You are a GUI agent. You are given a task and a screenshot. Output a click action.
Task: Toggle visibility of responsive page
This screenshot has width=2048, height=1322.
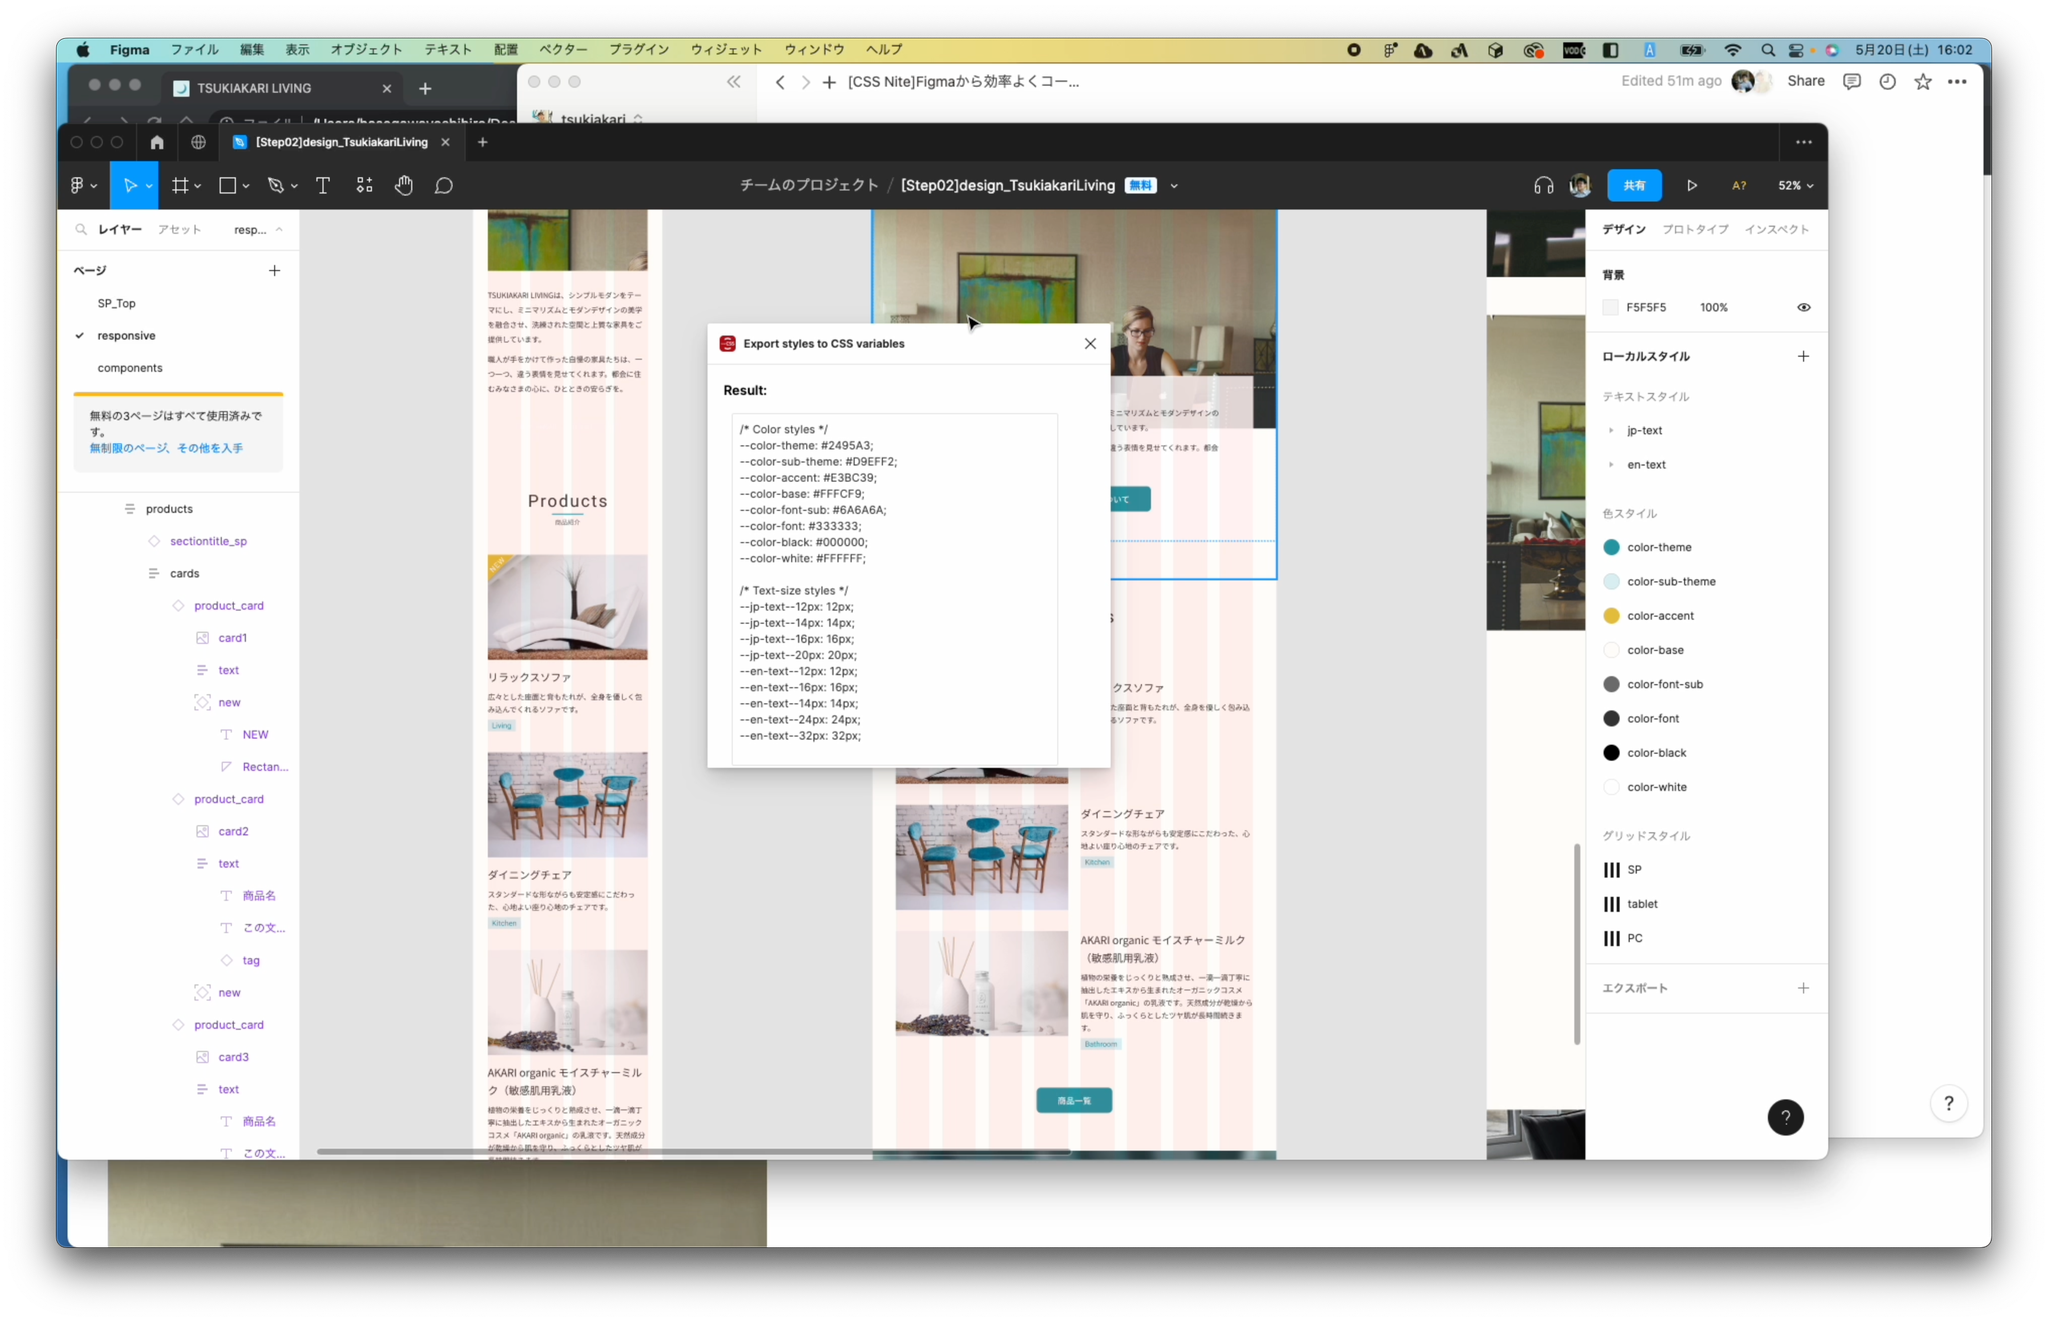[81, 334]
